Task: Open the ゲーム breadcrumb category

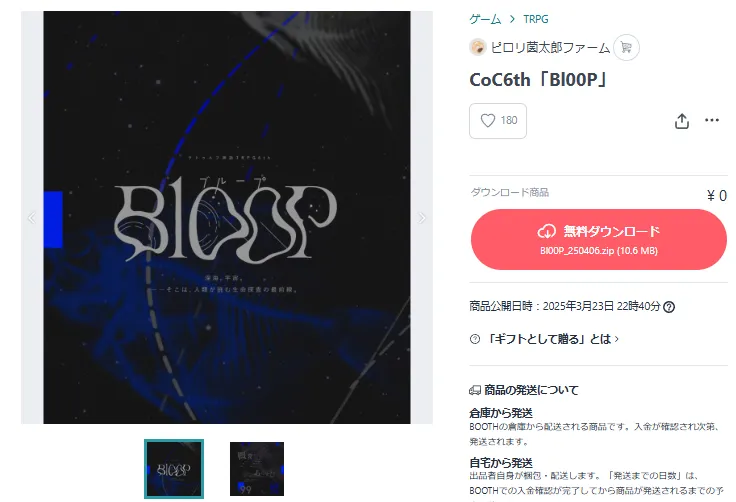Action: pos(485,19)
